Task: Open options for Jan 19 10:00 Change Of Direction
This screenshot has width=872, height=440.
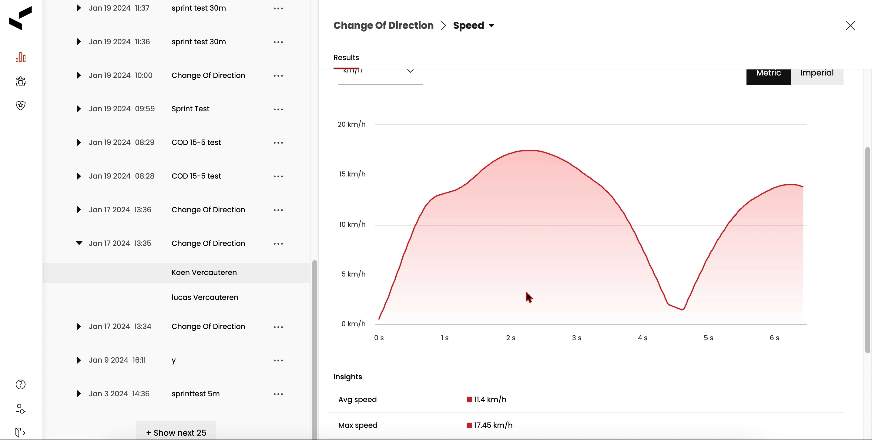Action: point(278,76)
